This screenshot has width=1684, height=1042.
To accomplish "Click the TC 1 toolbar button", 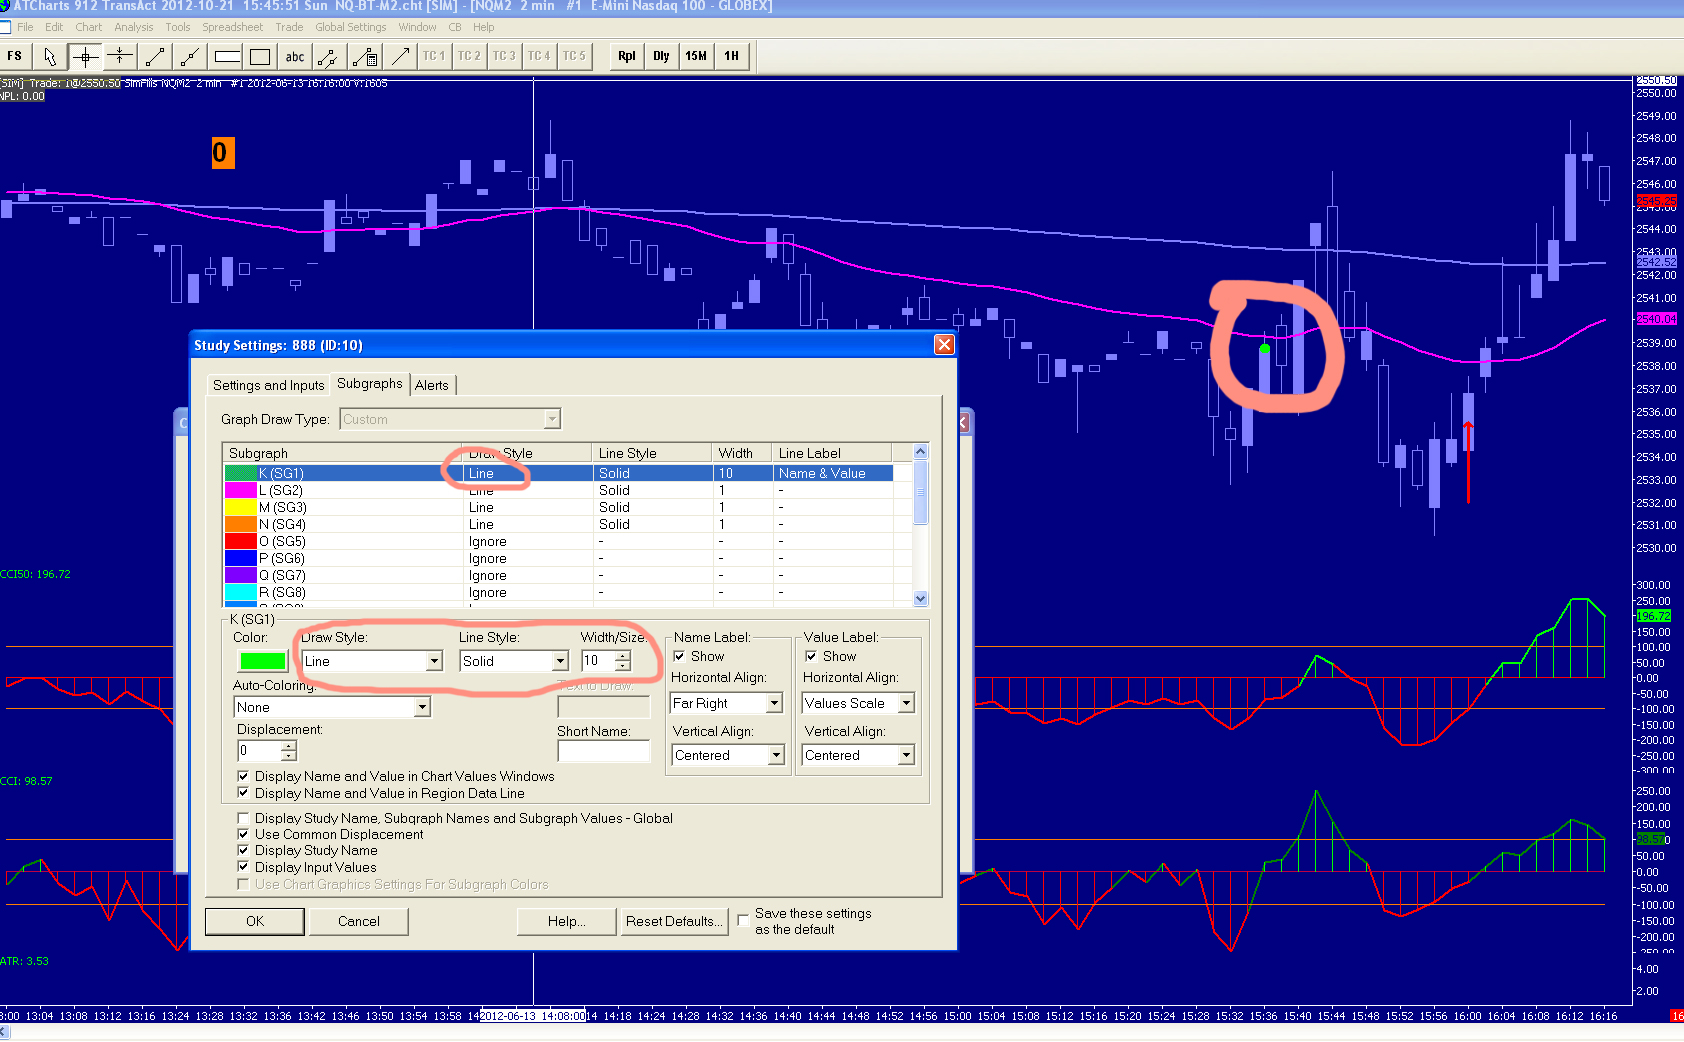I will coord(434,56).
